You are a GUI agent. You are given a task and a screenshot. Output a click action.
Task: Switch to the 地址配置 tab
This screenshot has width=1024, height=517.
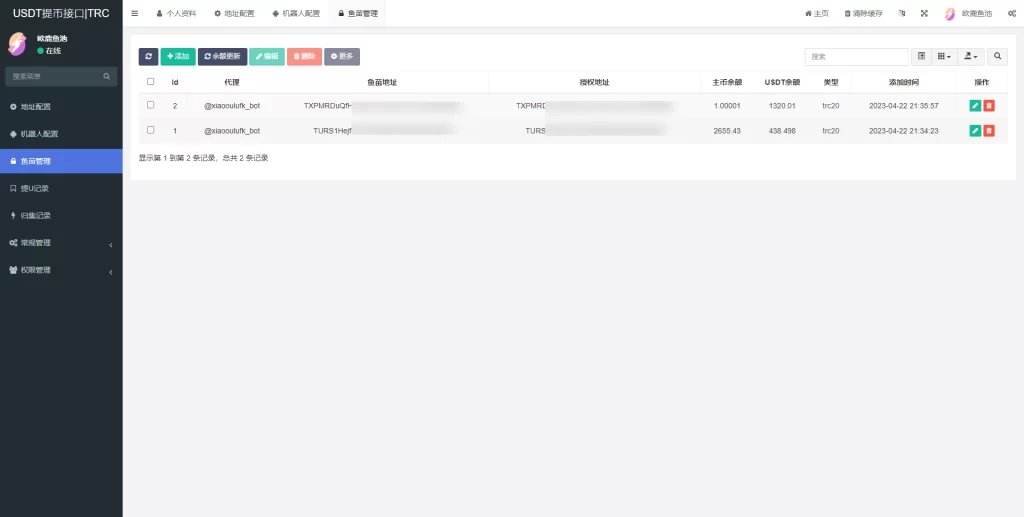pos(234,13)
